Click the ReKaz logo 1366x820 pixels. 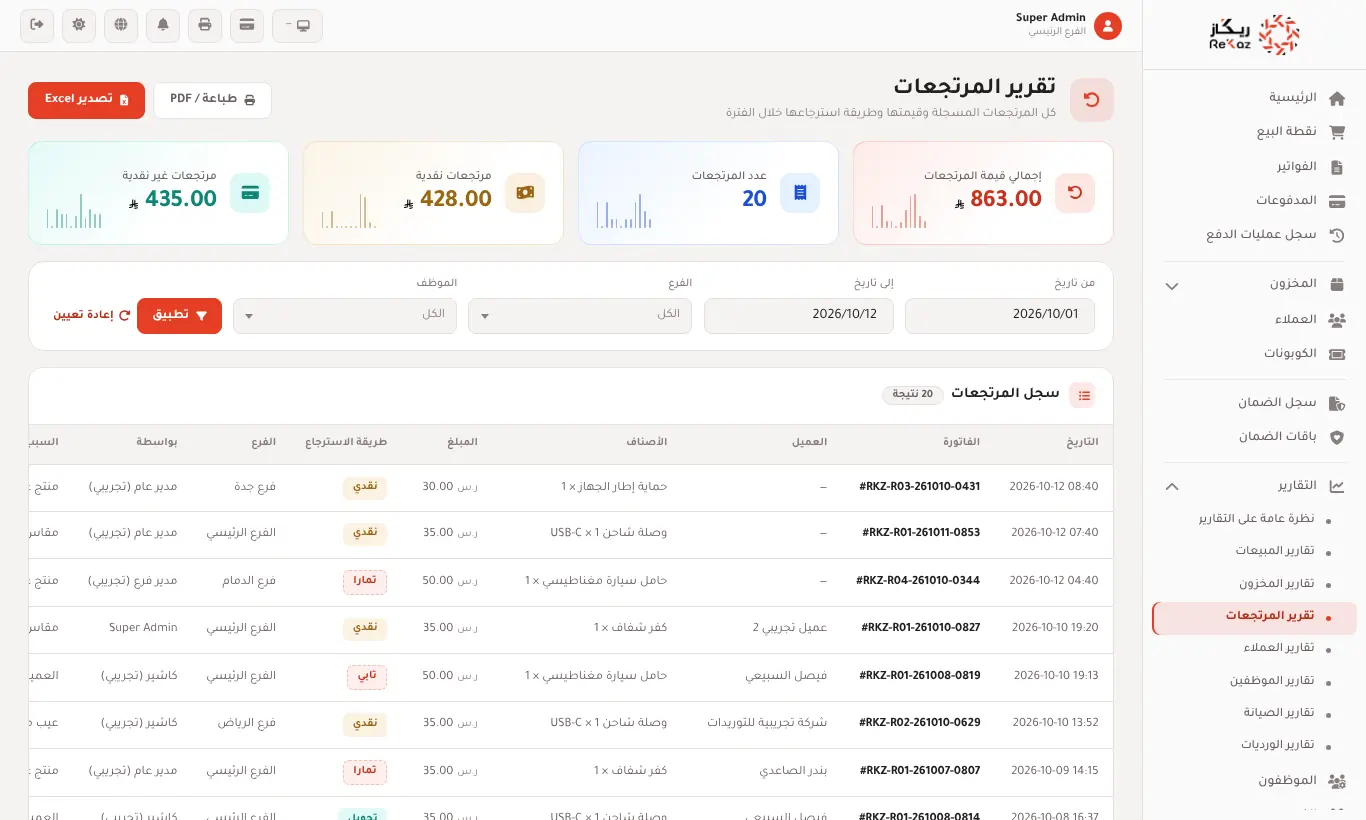point(1254,35)
